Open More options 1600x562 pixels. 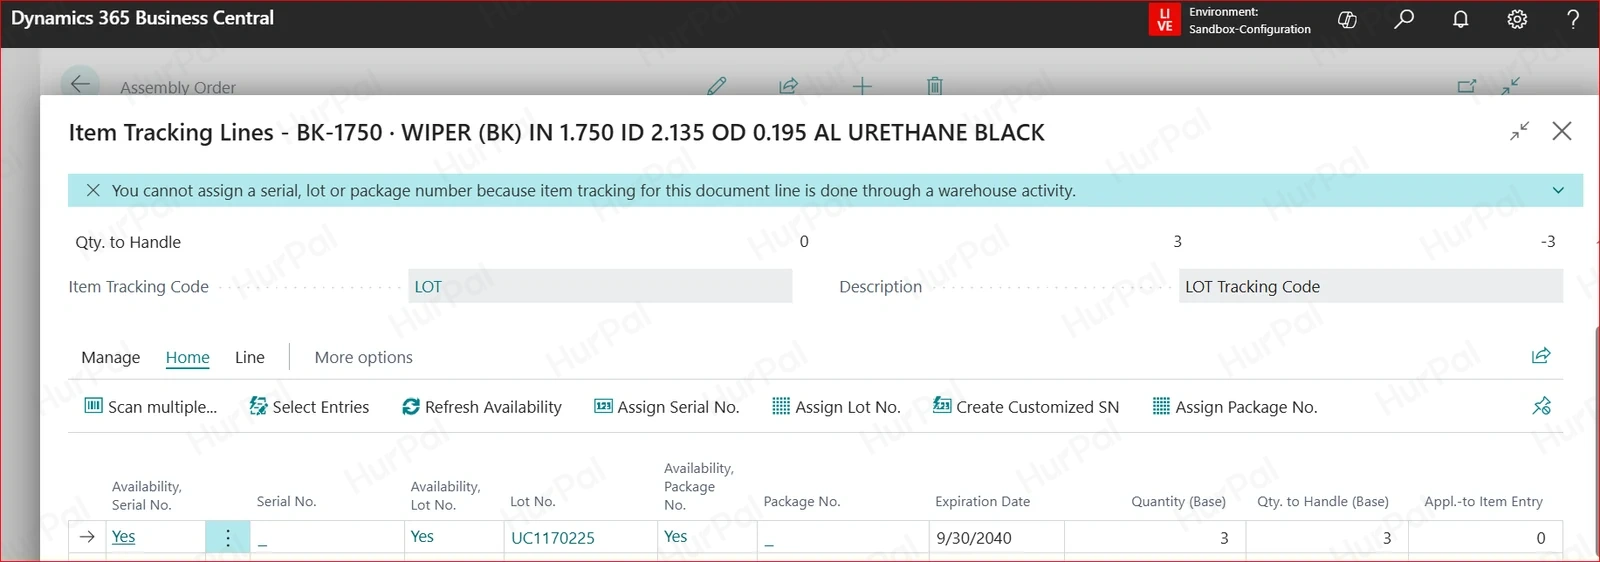(x=363, y=357)
